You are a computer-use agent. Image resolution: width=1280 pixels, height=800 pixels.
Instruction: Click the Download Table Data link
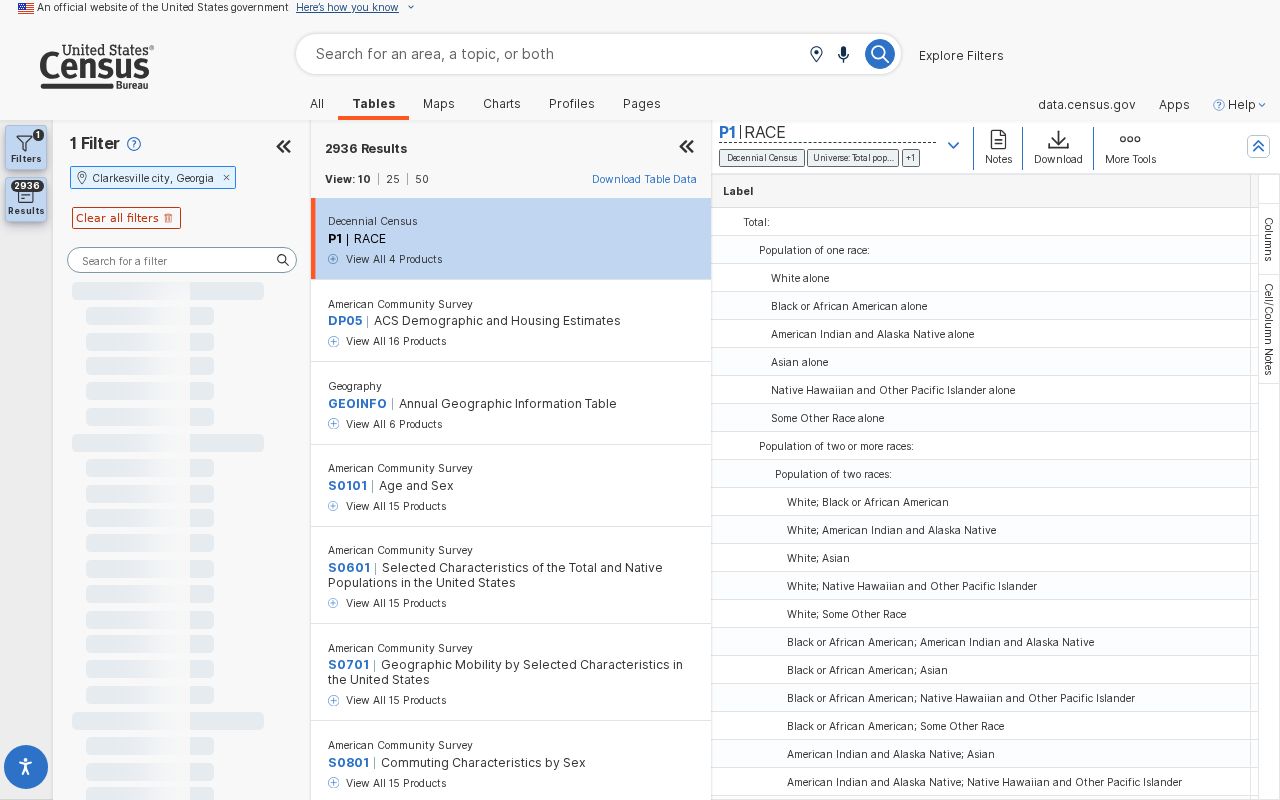[644, 179]
